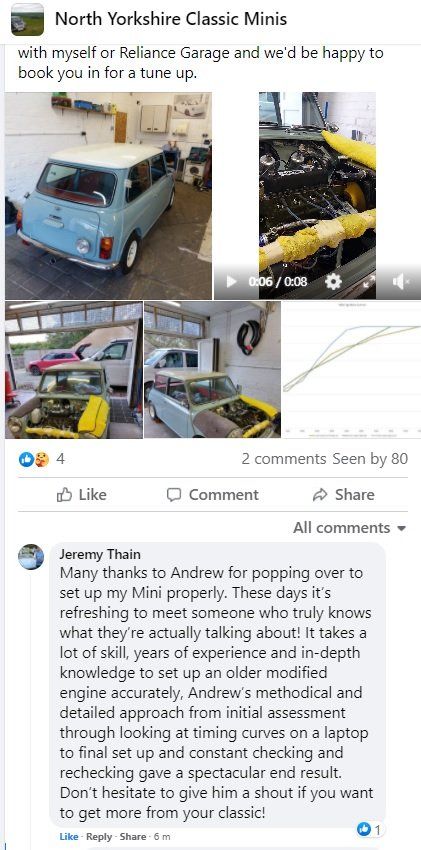Open the blue Mini rear photo

coord(108,196)
